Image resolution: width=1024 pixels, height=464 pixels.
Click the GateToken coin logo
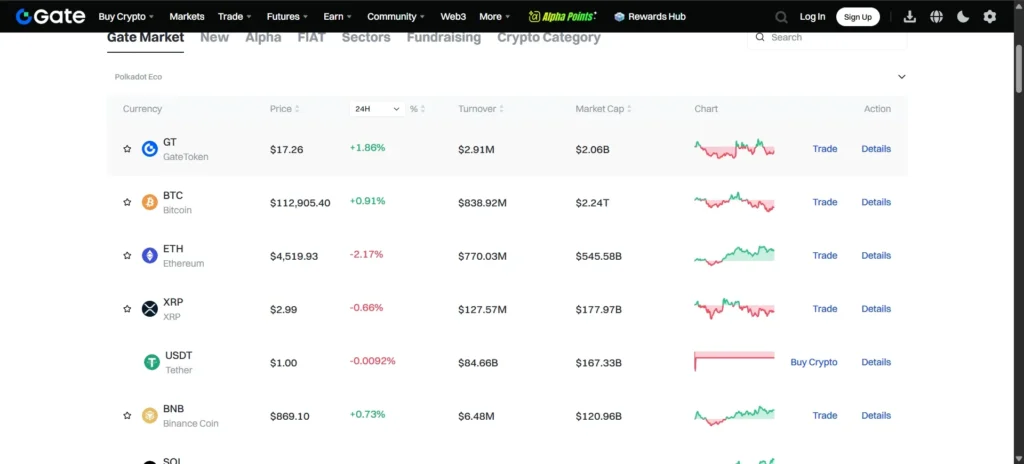(x=150, y=149)
